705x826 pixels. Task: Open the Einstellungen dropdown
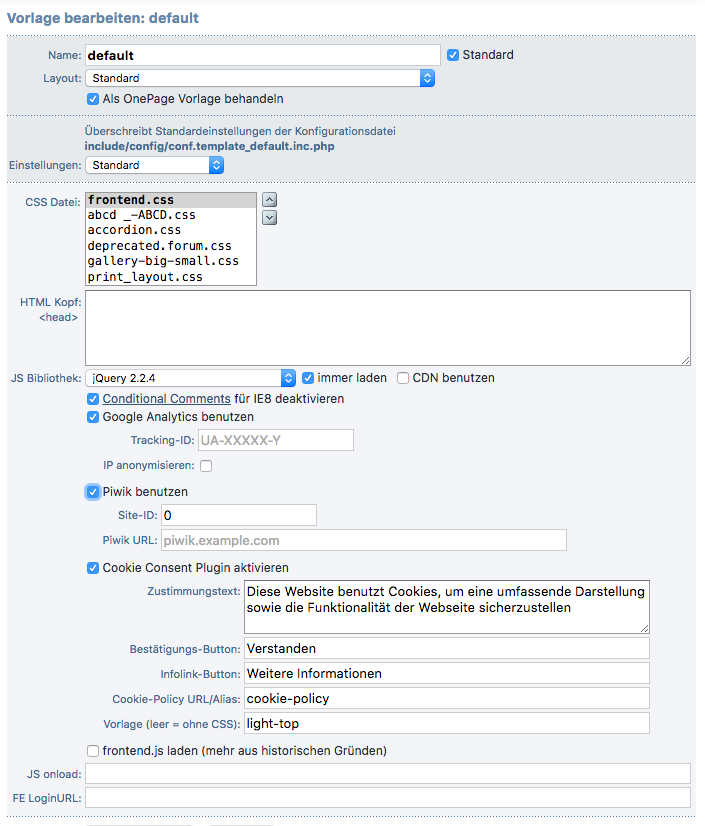click(155, 165)
